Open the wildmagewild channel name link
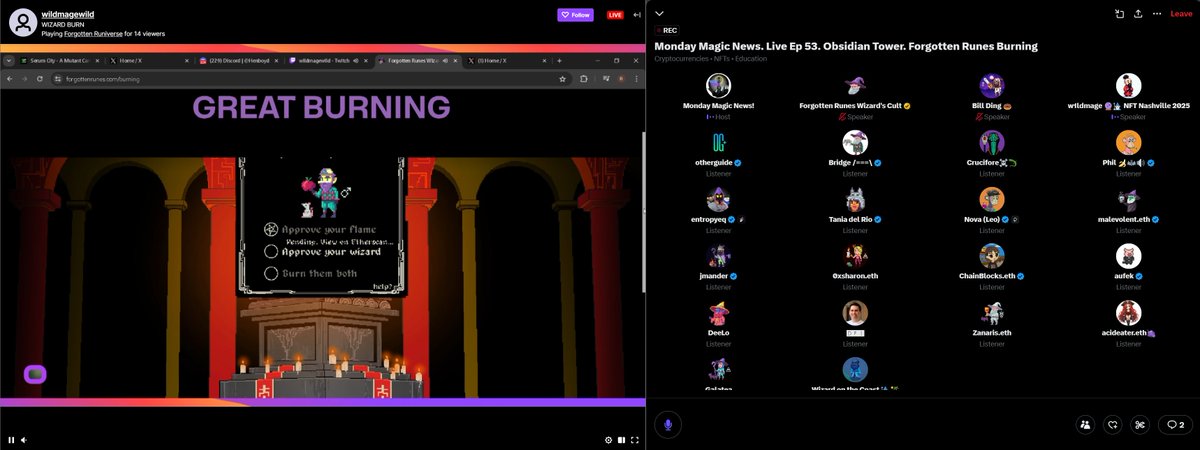 coord(69,14)
